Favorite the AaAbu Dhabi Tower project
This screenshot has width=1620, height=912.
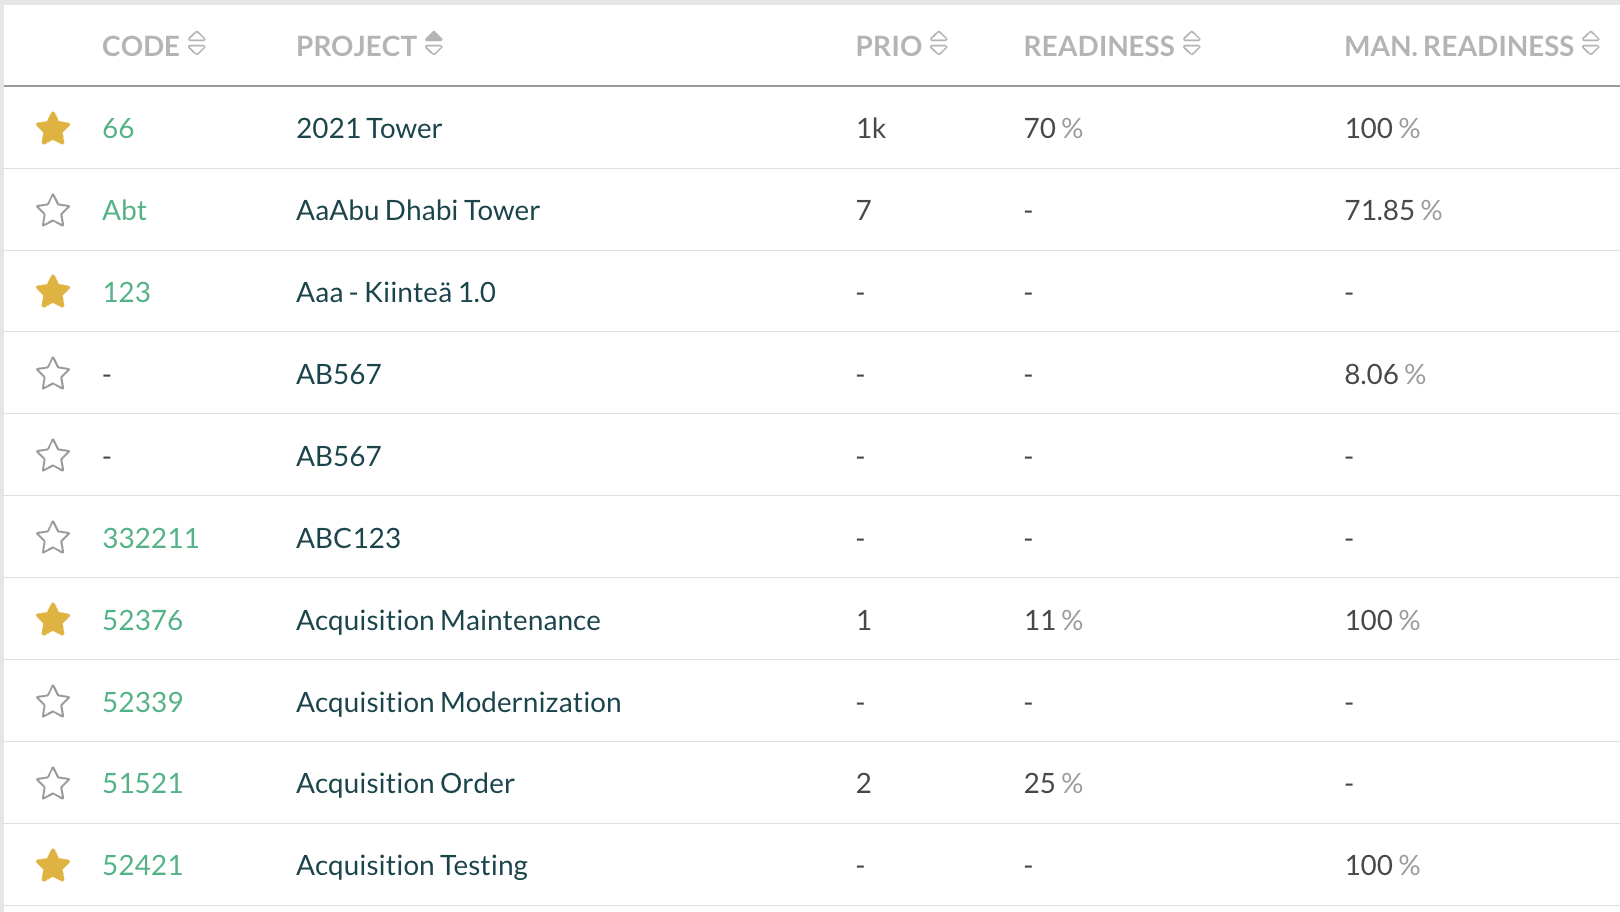(53, 210)
